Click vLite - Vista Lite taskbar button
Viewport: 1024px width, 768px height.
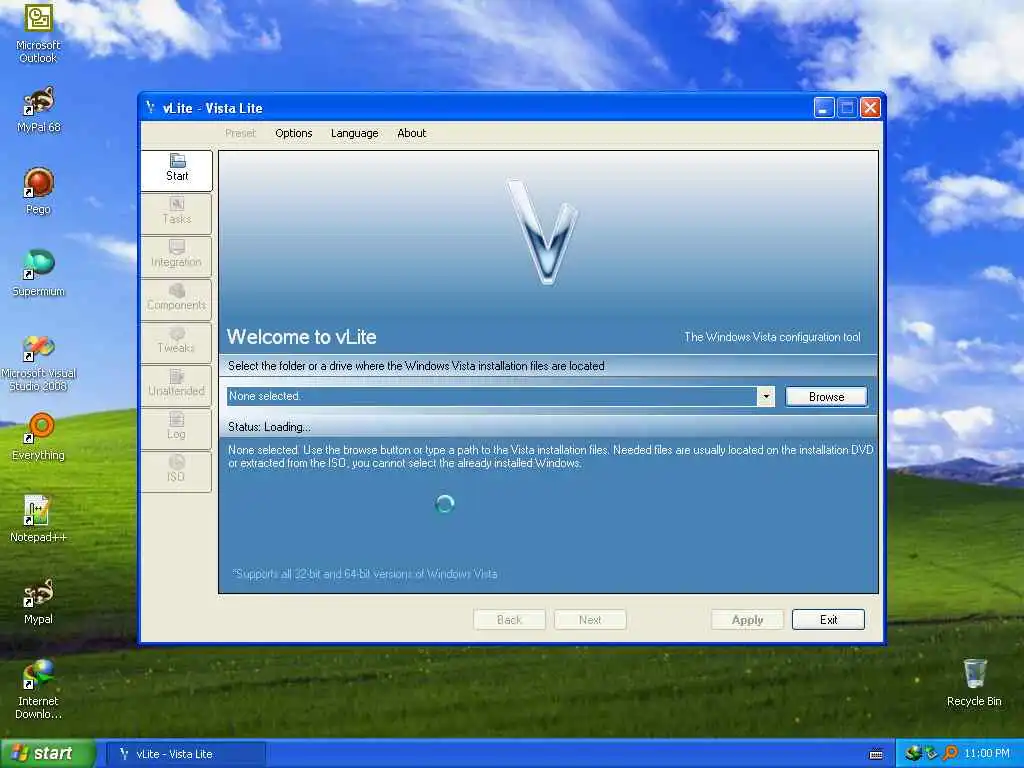coord(185,754)
